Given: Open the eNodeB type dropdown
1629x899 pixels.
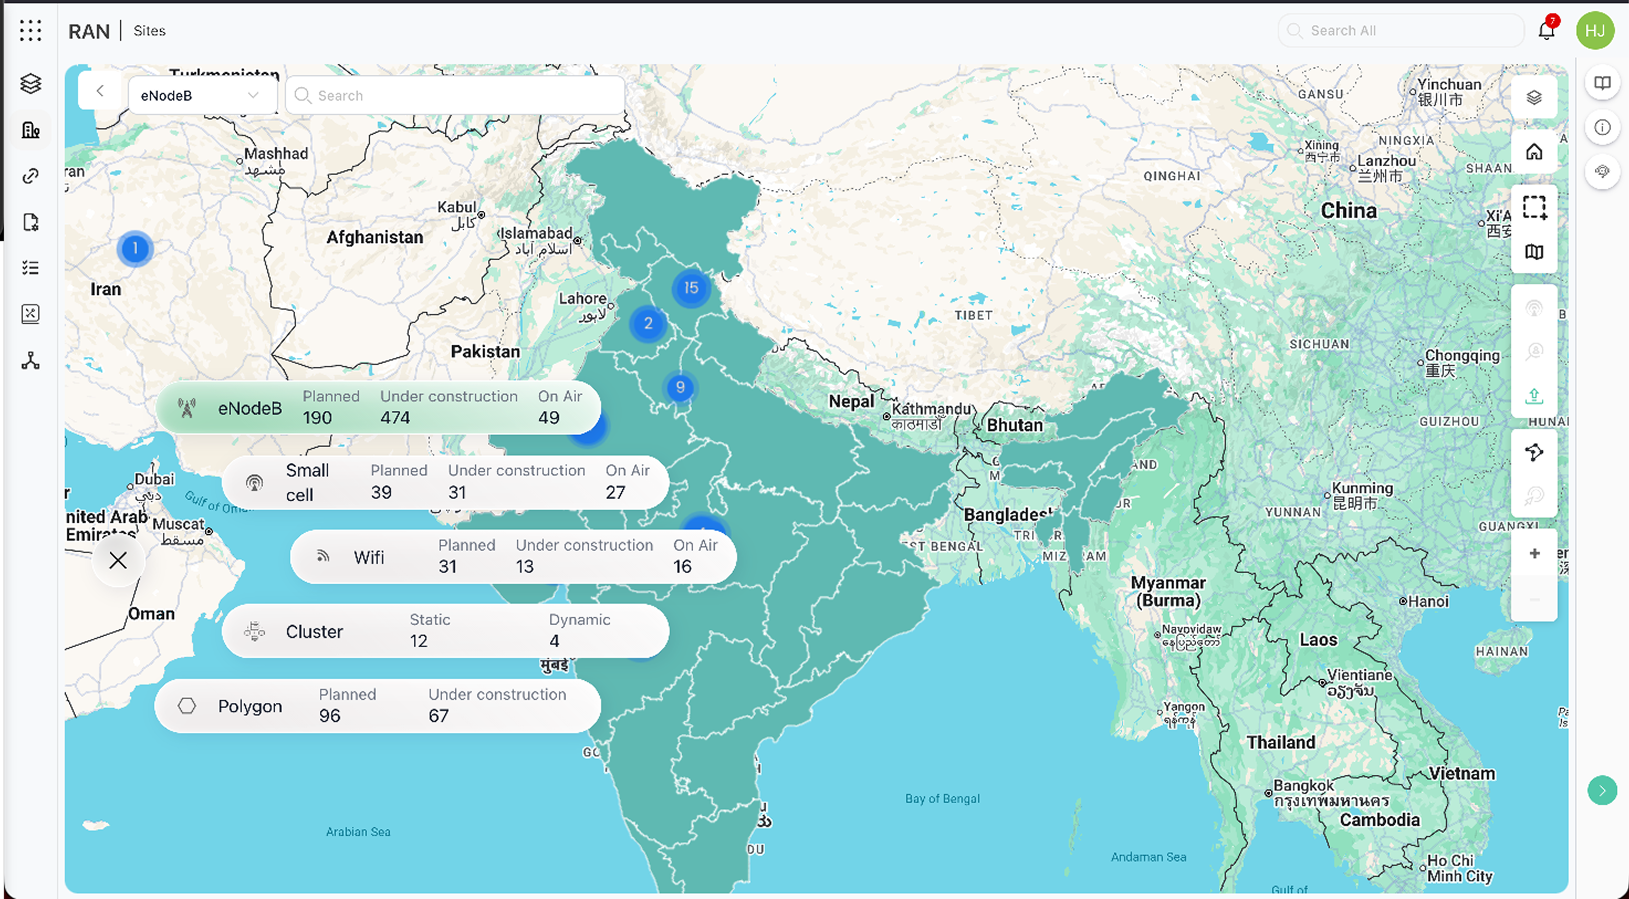Looking at the screenshot, I should (x=202, y=96).
